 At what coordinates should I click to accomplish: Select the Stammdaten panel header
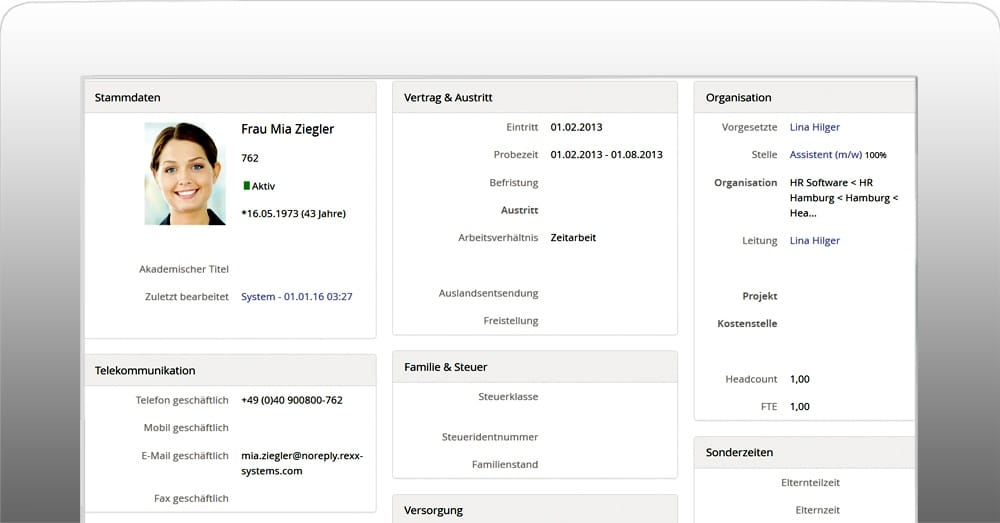pos(230,98)
